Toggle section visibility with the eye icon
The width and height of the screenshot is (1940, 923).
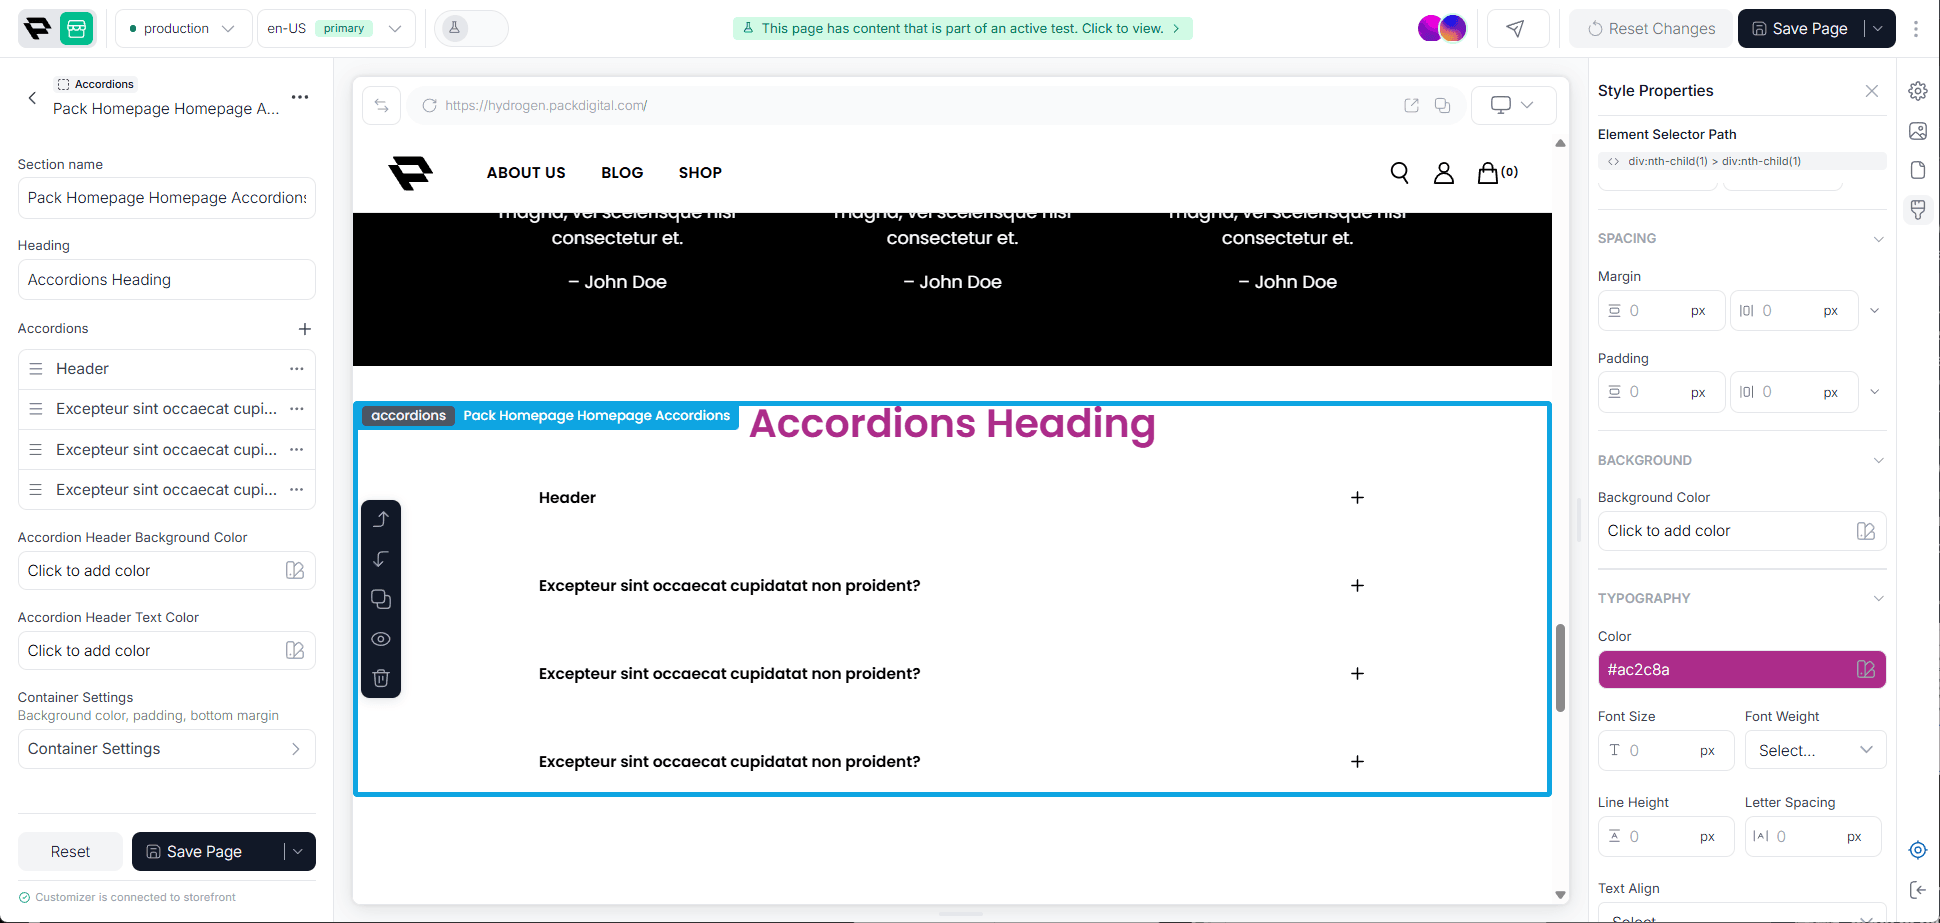pos(381,639)
